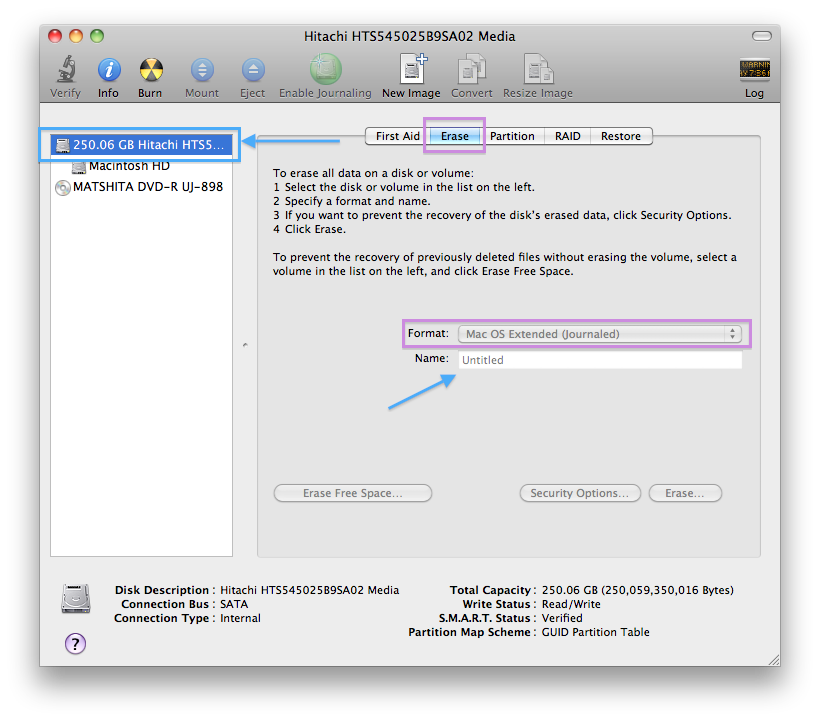Click the Resize Image toolbar icon
820x721 pixels.
click(538, 68)
